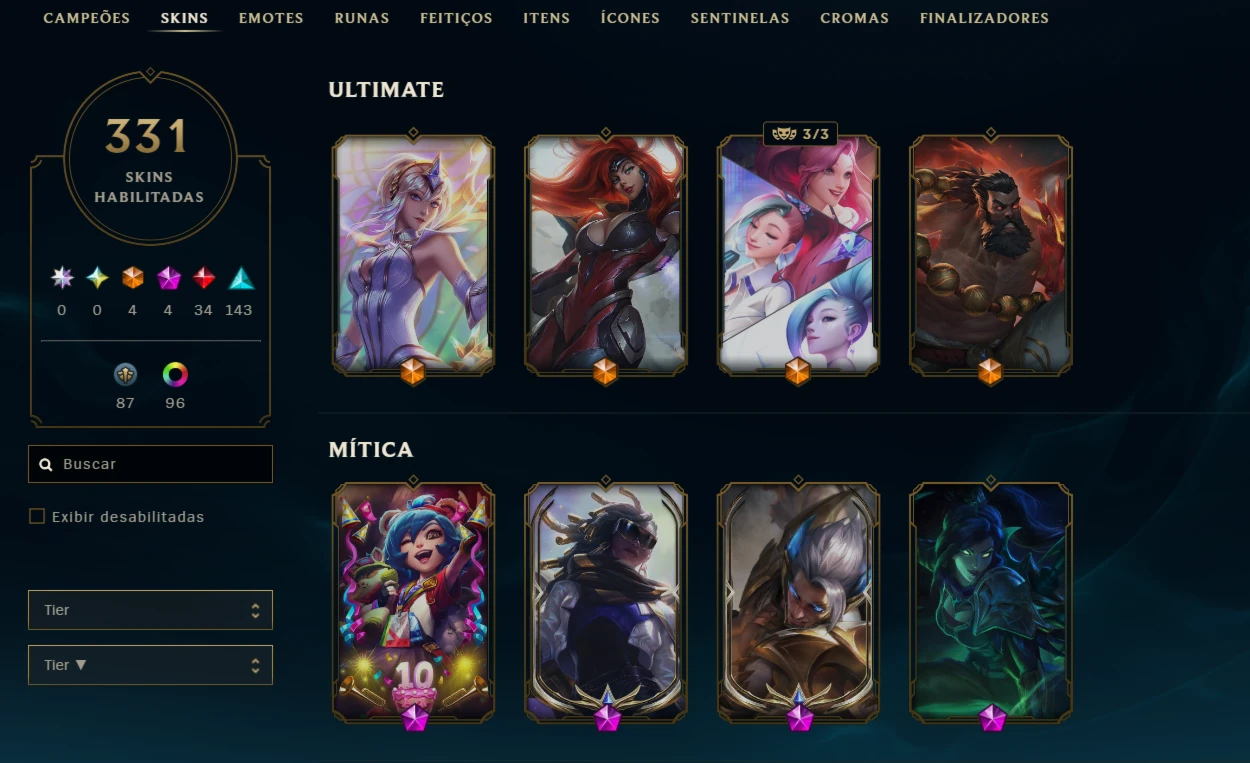Select the 3/3 Seraphine ultimate skin card
The height and width of the screenshot is (763, 1250).
[798, 255]
